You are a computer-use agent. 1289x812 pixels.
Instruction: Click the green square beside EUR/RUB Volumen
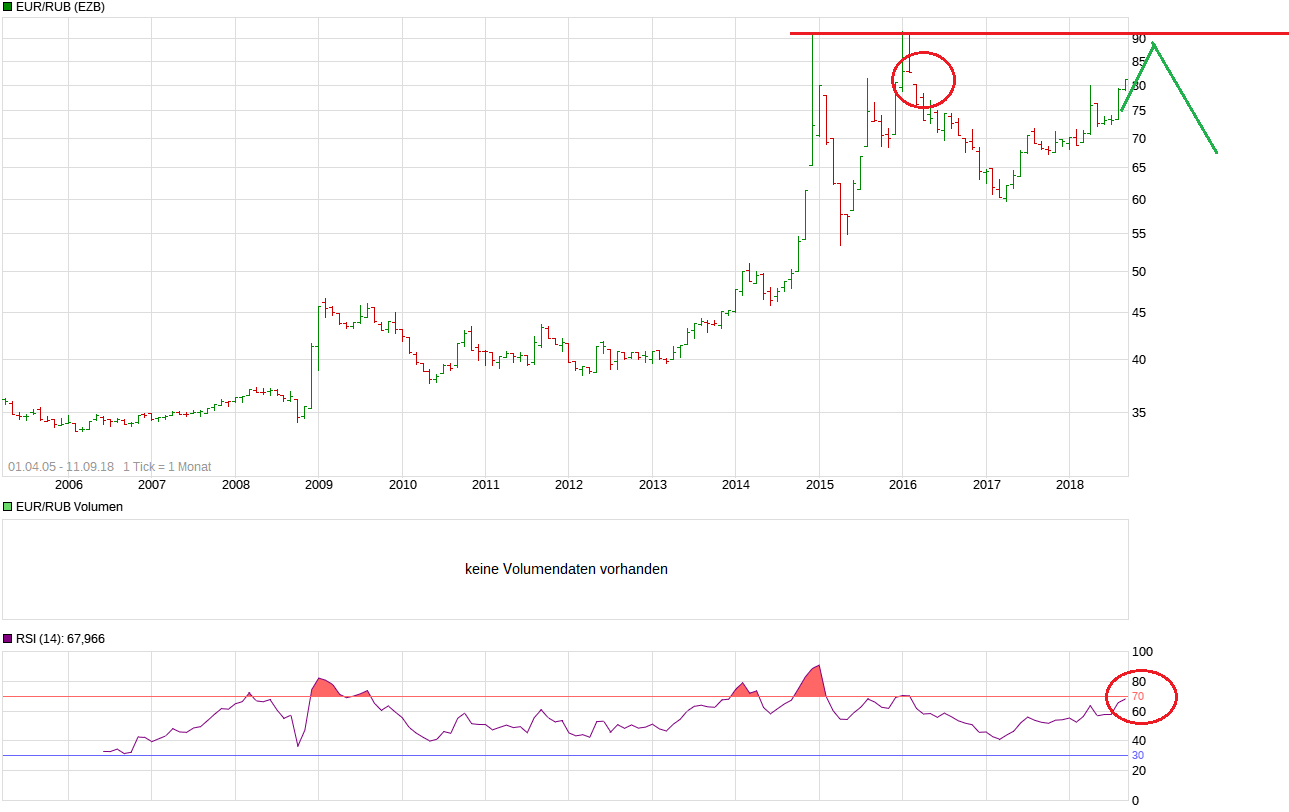(x=7, y=506)
